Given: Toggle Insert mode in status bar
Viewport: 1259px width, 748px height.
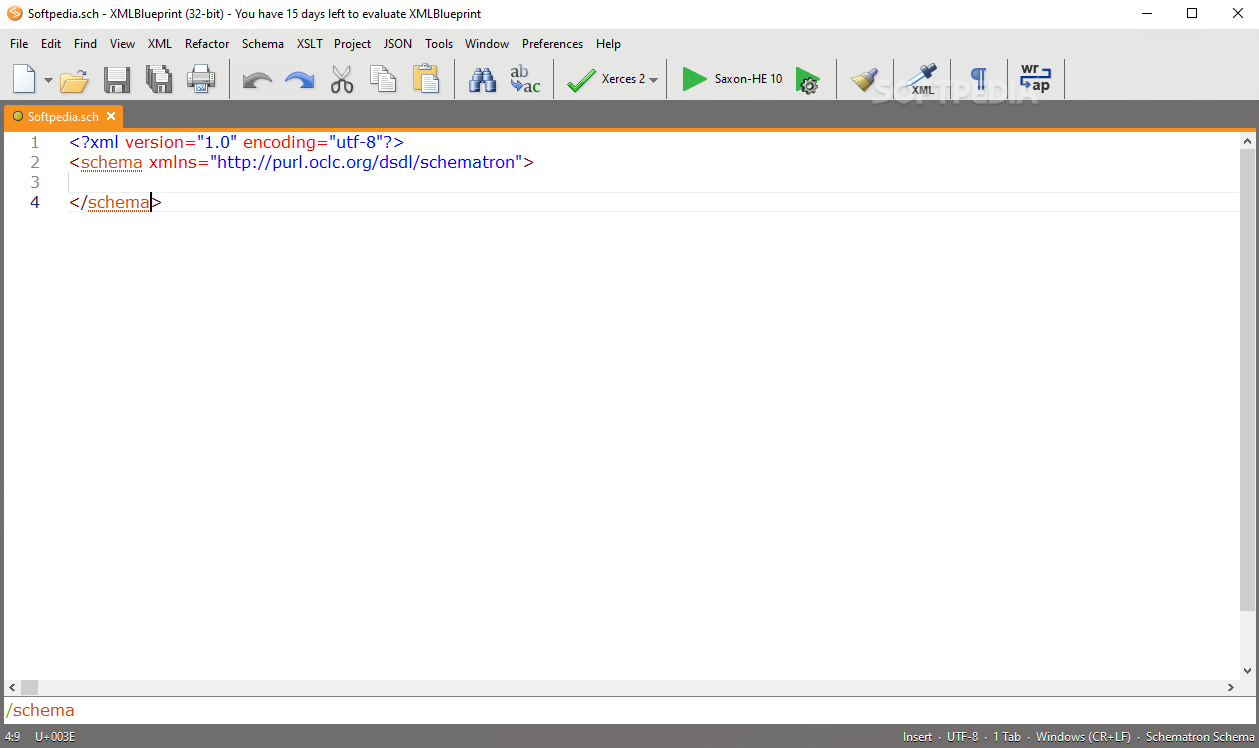Looking at the screenshot, I should pyautogui.click(x=917, y=737).
